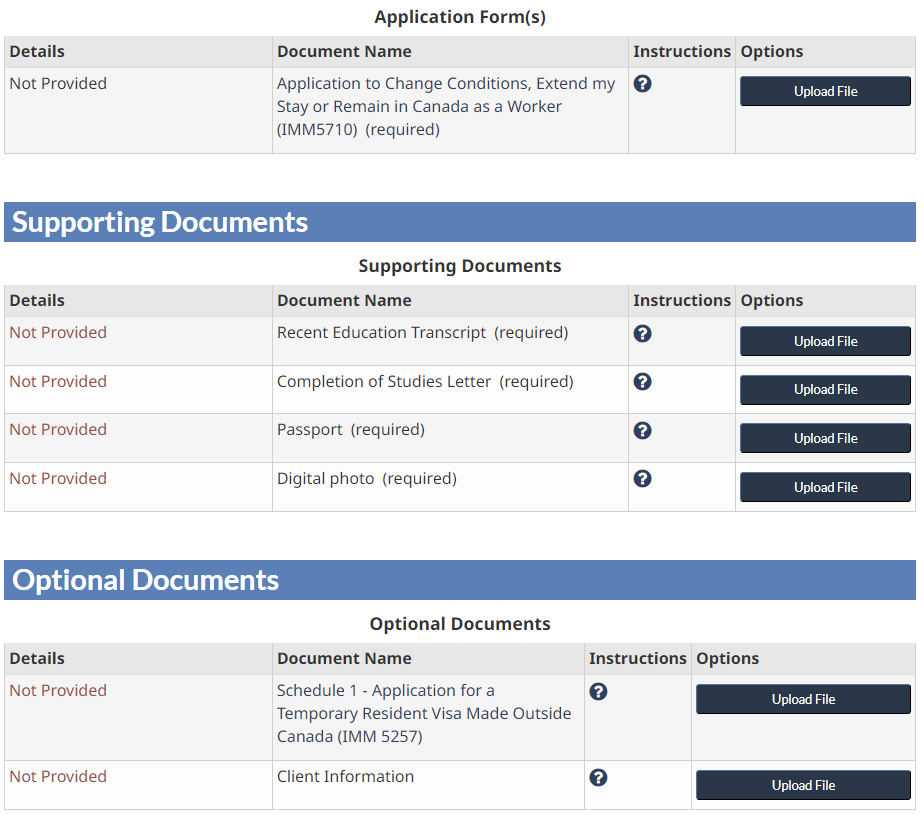Click 'Not Provided' status for IMM5710 form
The image size is (924, 827).
click(x=58, y=84)
